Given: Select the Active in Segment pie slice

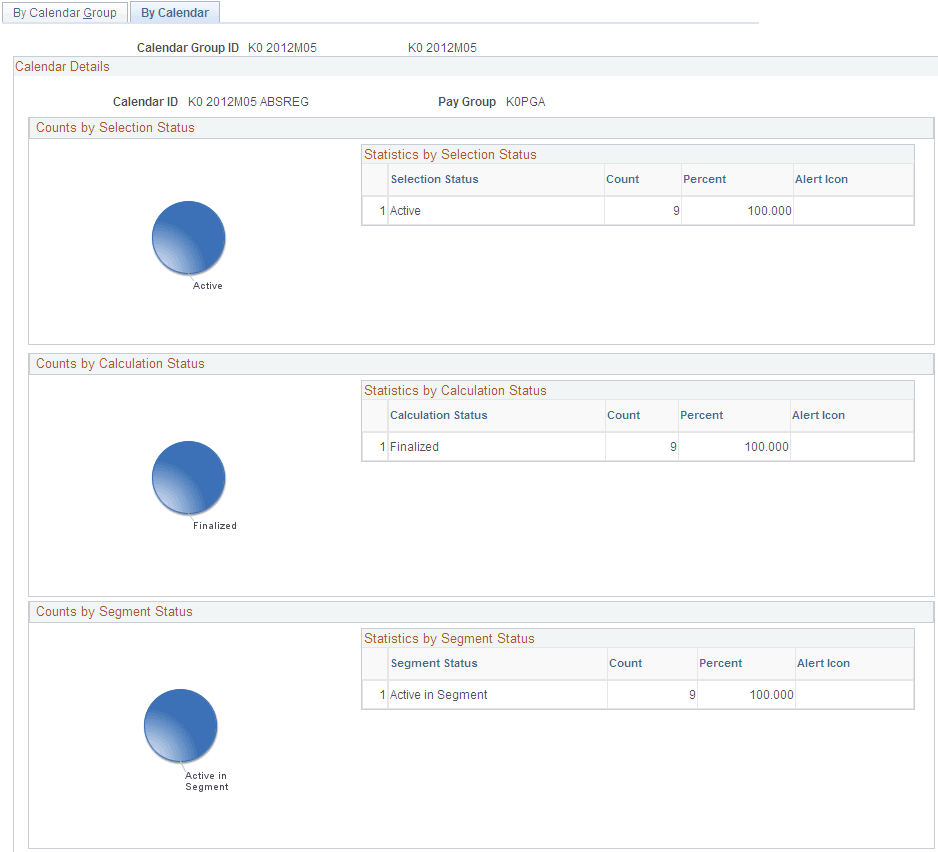Looking at the screenshot, I should point(180,724).
